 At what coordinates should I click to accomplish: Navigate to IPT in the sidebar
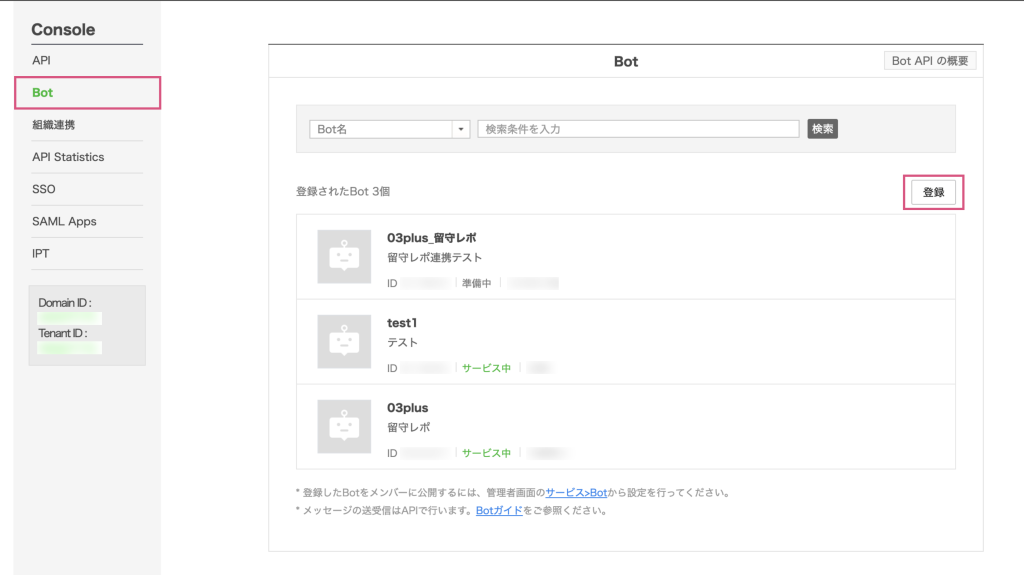41,253
